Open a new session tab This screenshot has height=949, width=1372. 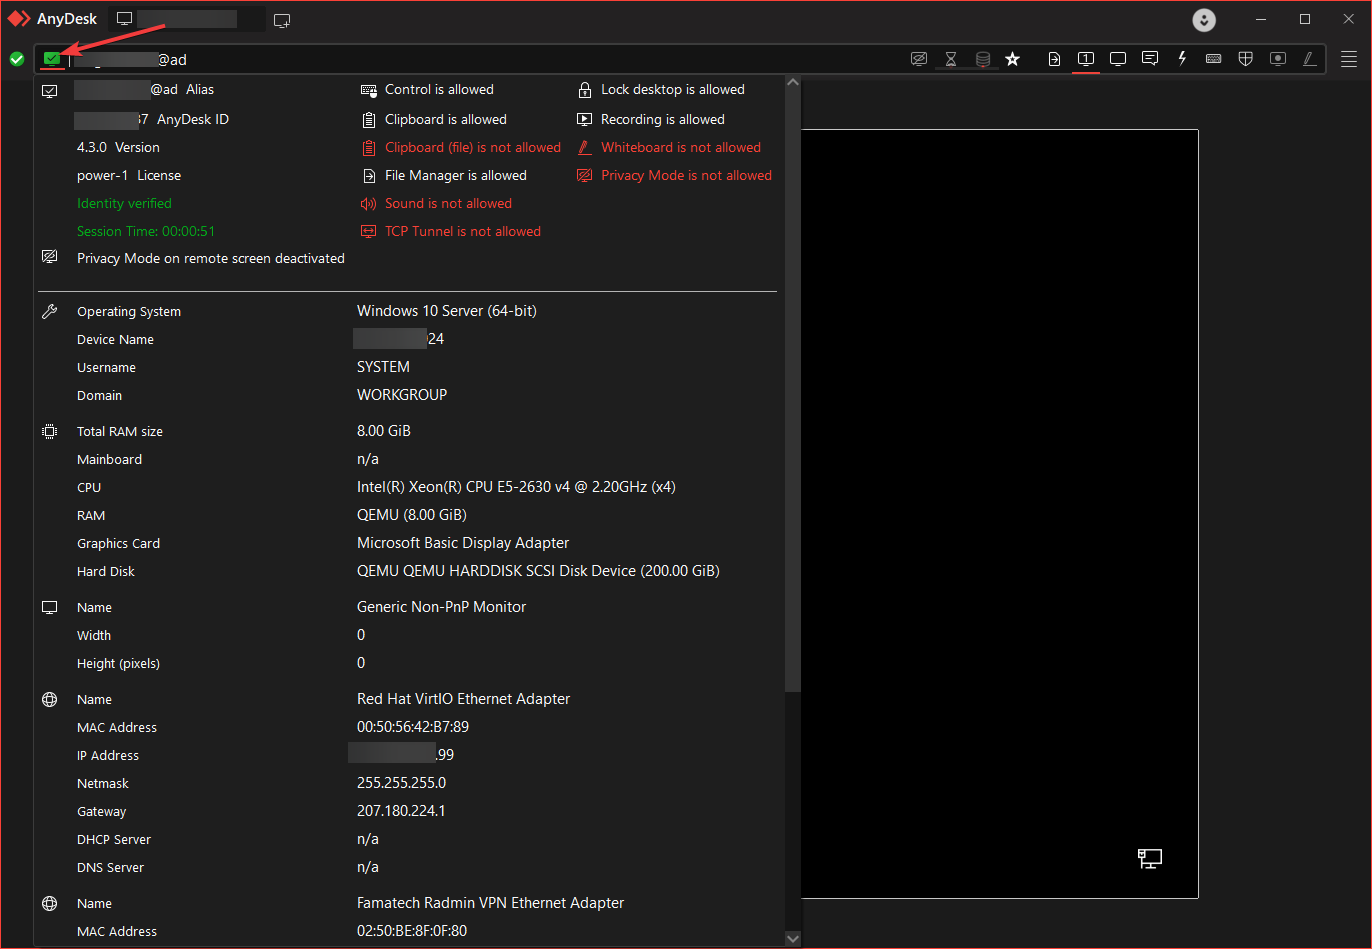tap(282, 19)
